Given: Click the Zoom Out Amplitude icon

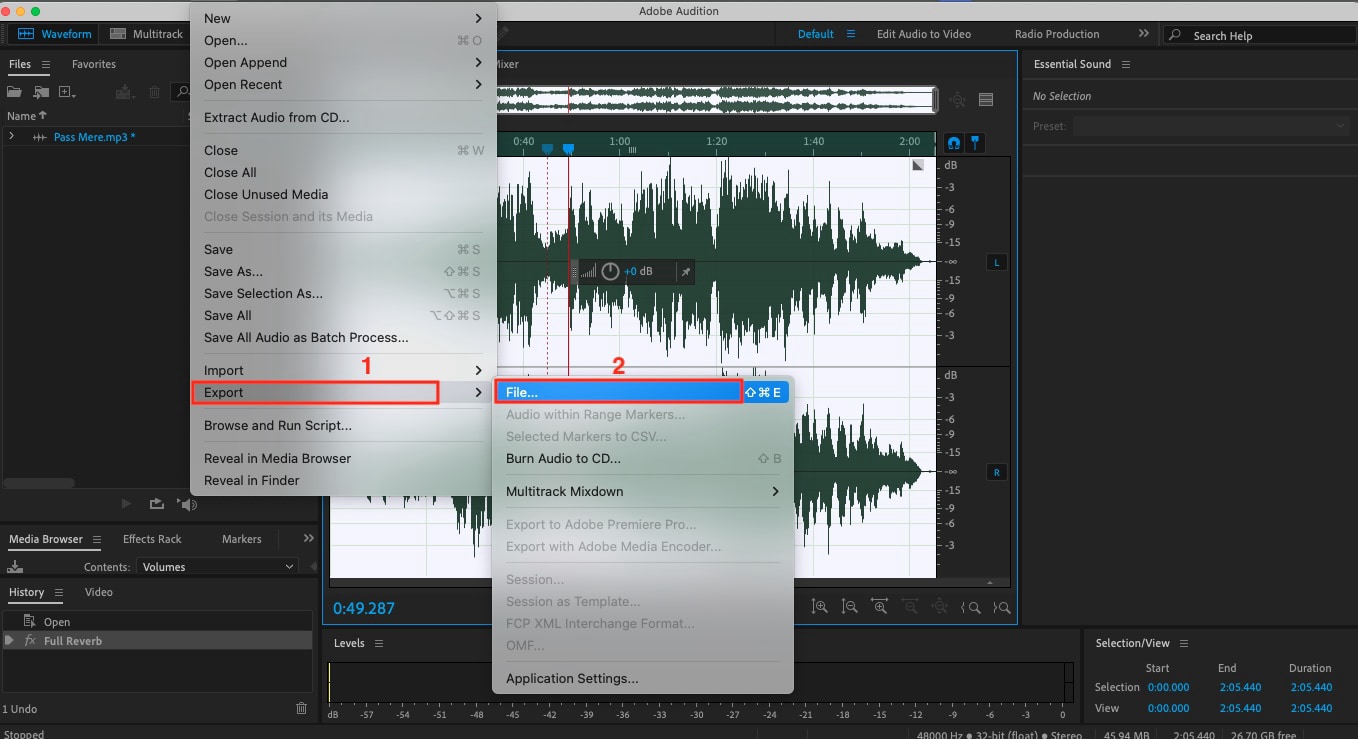Looking at the screenshot, I should tap(850, 607).
